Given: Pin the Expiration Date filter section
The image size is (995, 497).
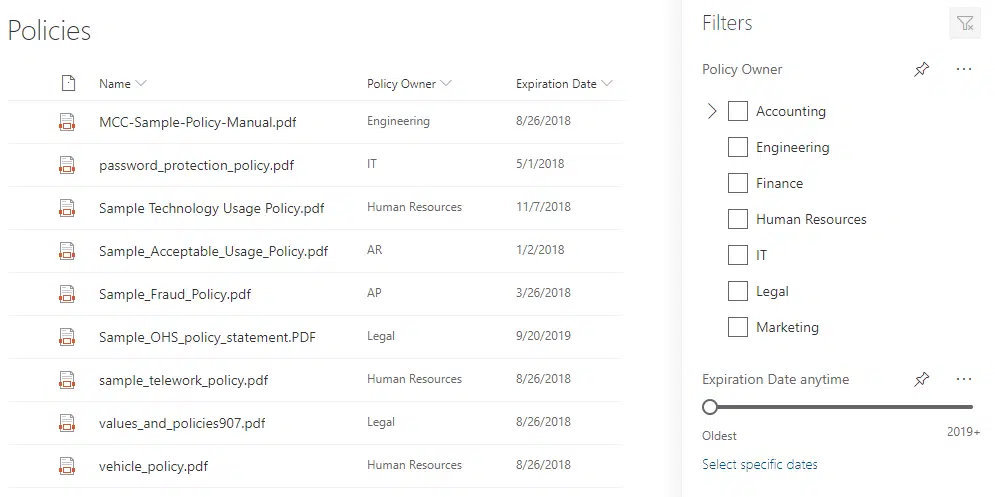Looking at the screenshot, I should (x=921, y=379).
